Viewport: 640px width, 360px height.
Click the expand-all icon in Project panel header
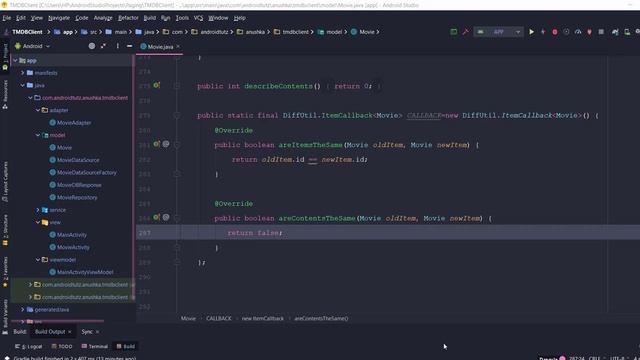pos(103,46)
